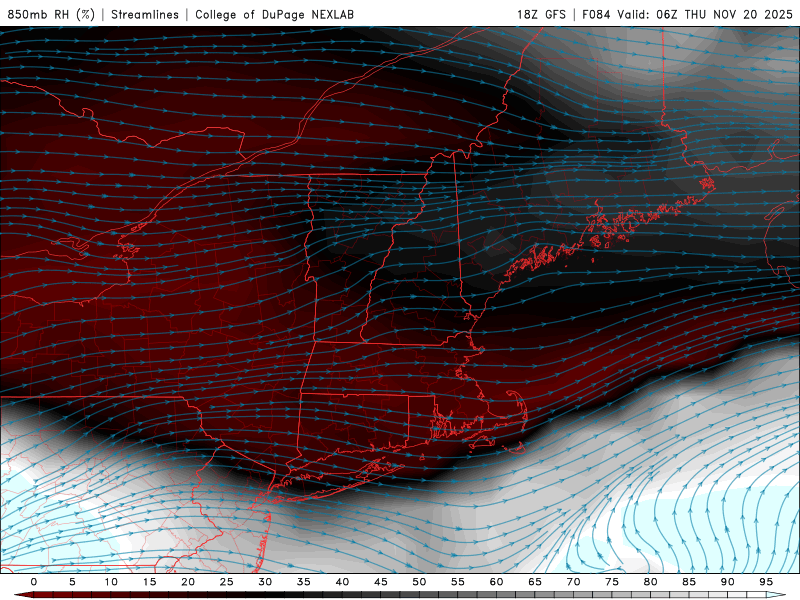The image size is (800, 600).
Task: Click the colorbar label "0"
Action: [x=34, y=582]
